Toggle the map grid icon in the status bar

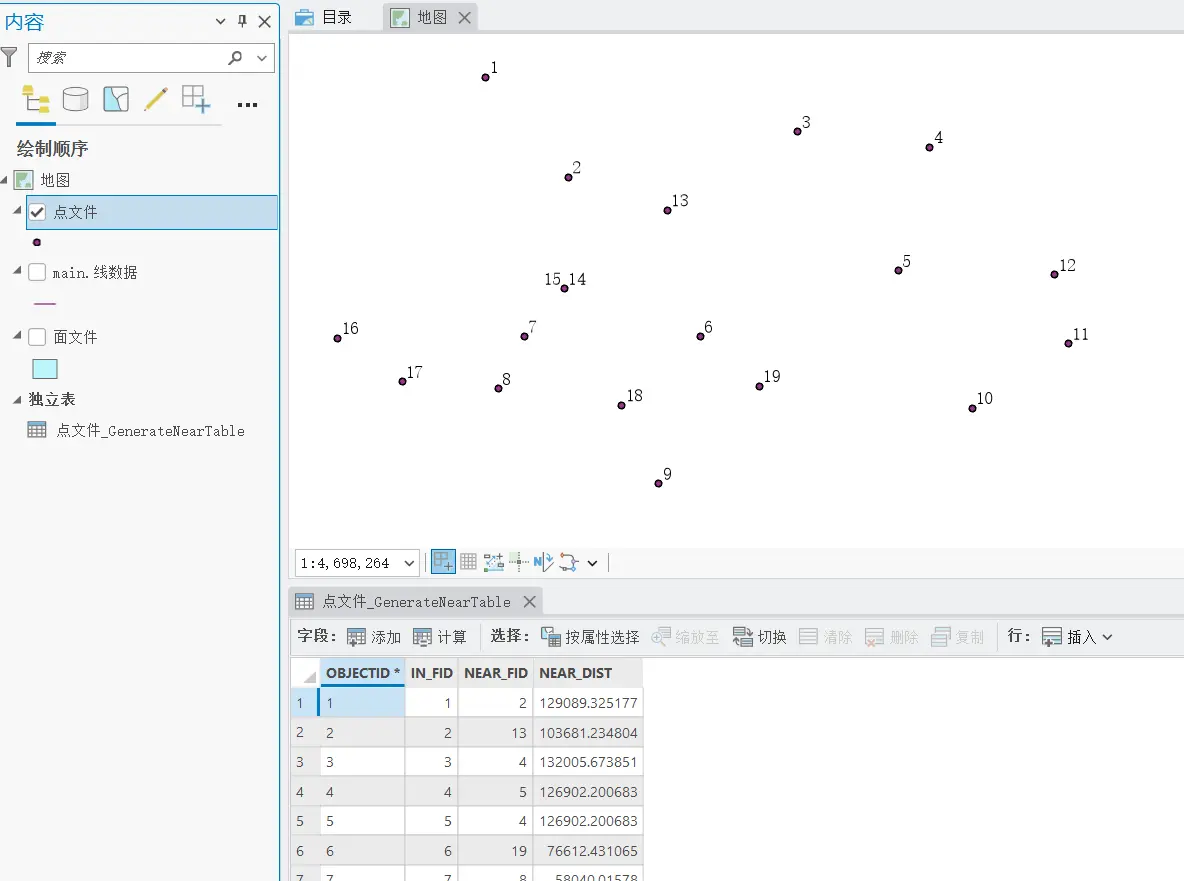click(x=468, y=563)
